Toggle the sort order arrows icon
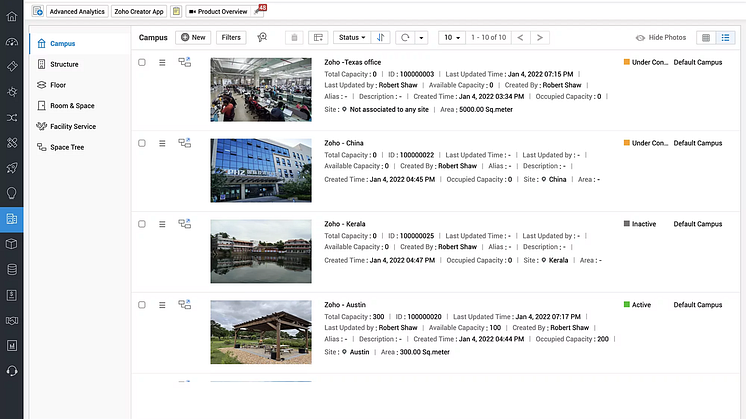 coord(380,38)
